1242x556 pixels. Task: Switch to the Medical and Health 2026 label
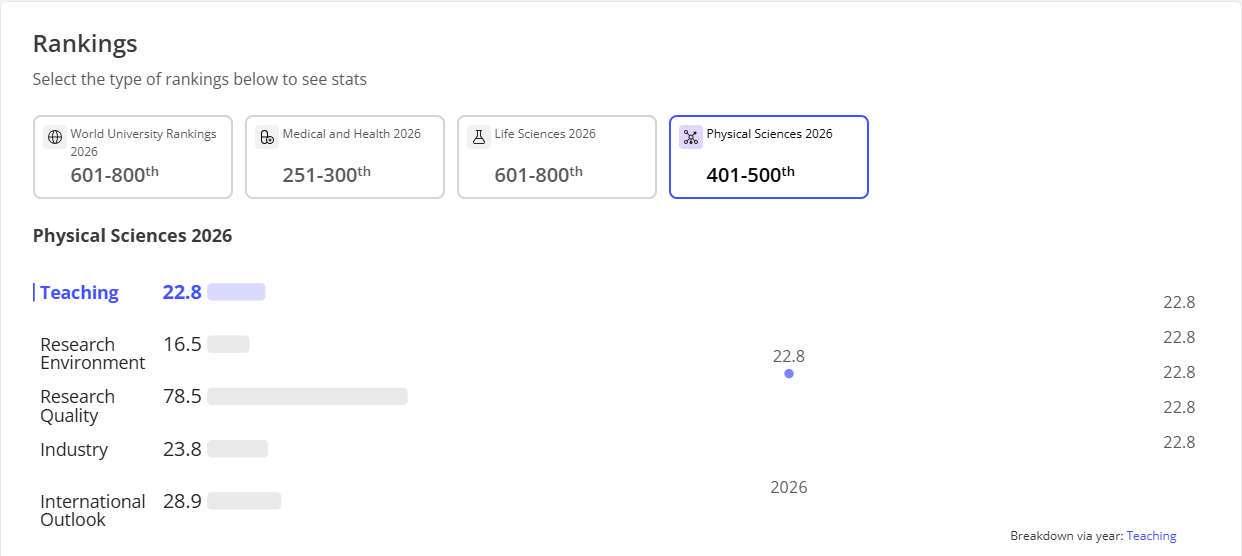tap(351, 134)
